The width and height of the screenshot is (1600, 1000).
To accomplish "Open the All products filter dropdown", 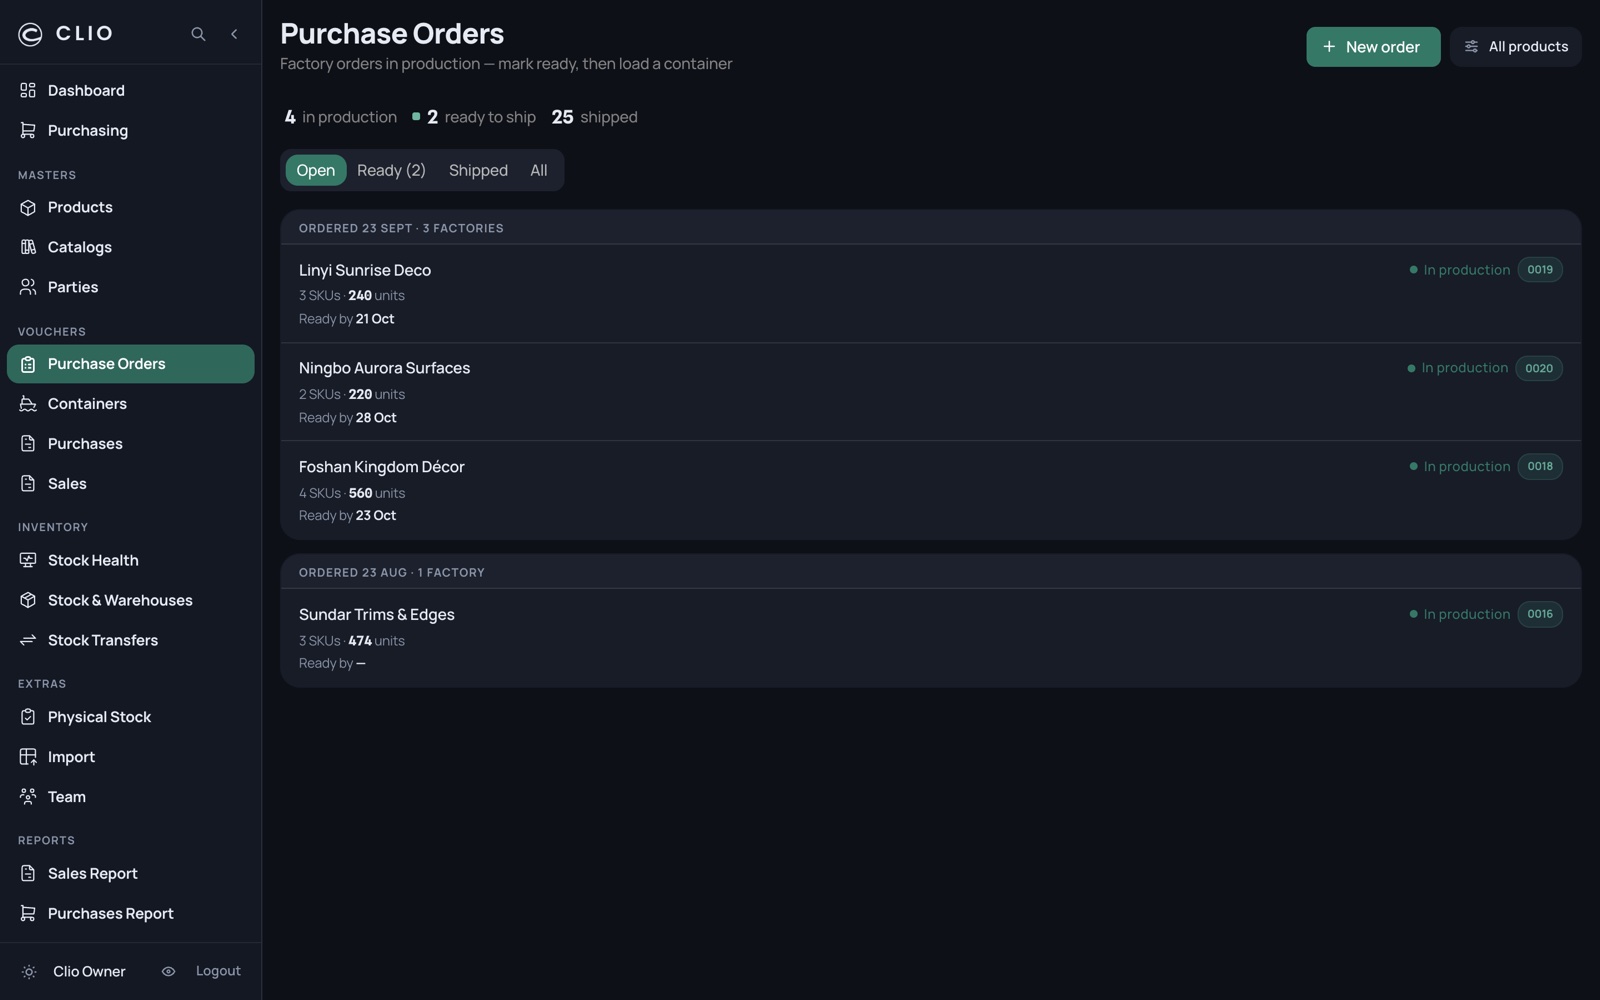I will pos(1515,47).
